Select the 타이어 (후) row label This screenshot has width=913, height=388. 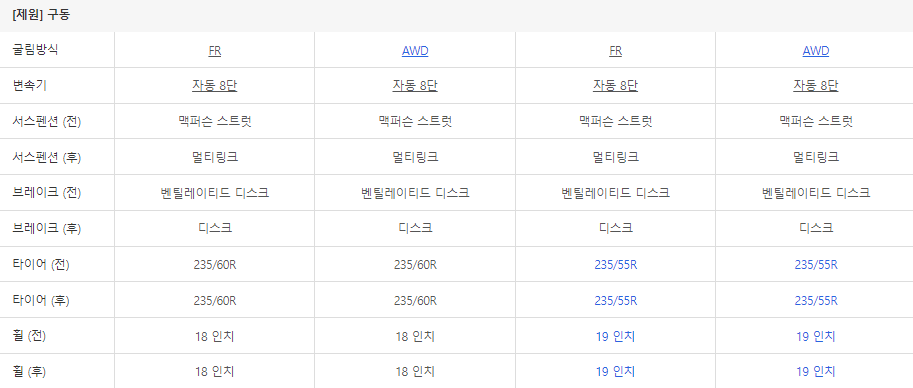point(41,301)
